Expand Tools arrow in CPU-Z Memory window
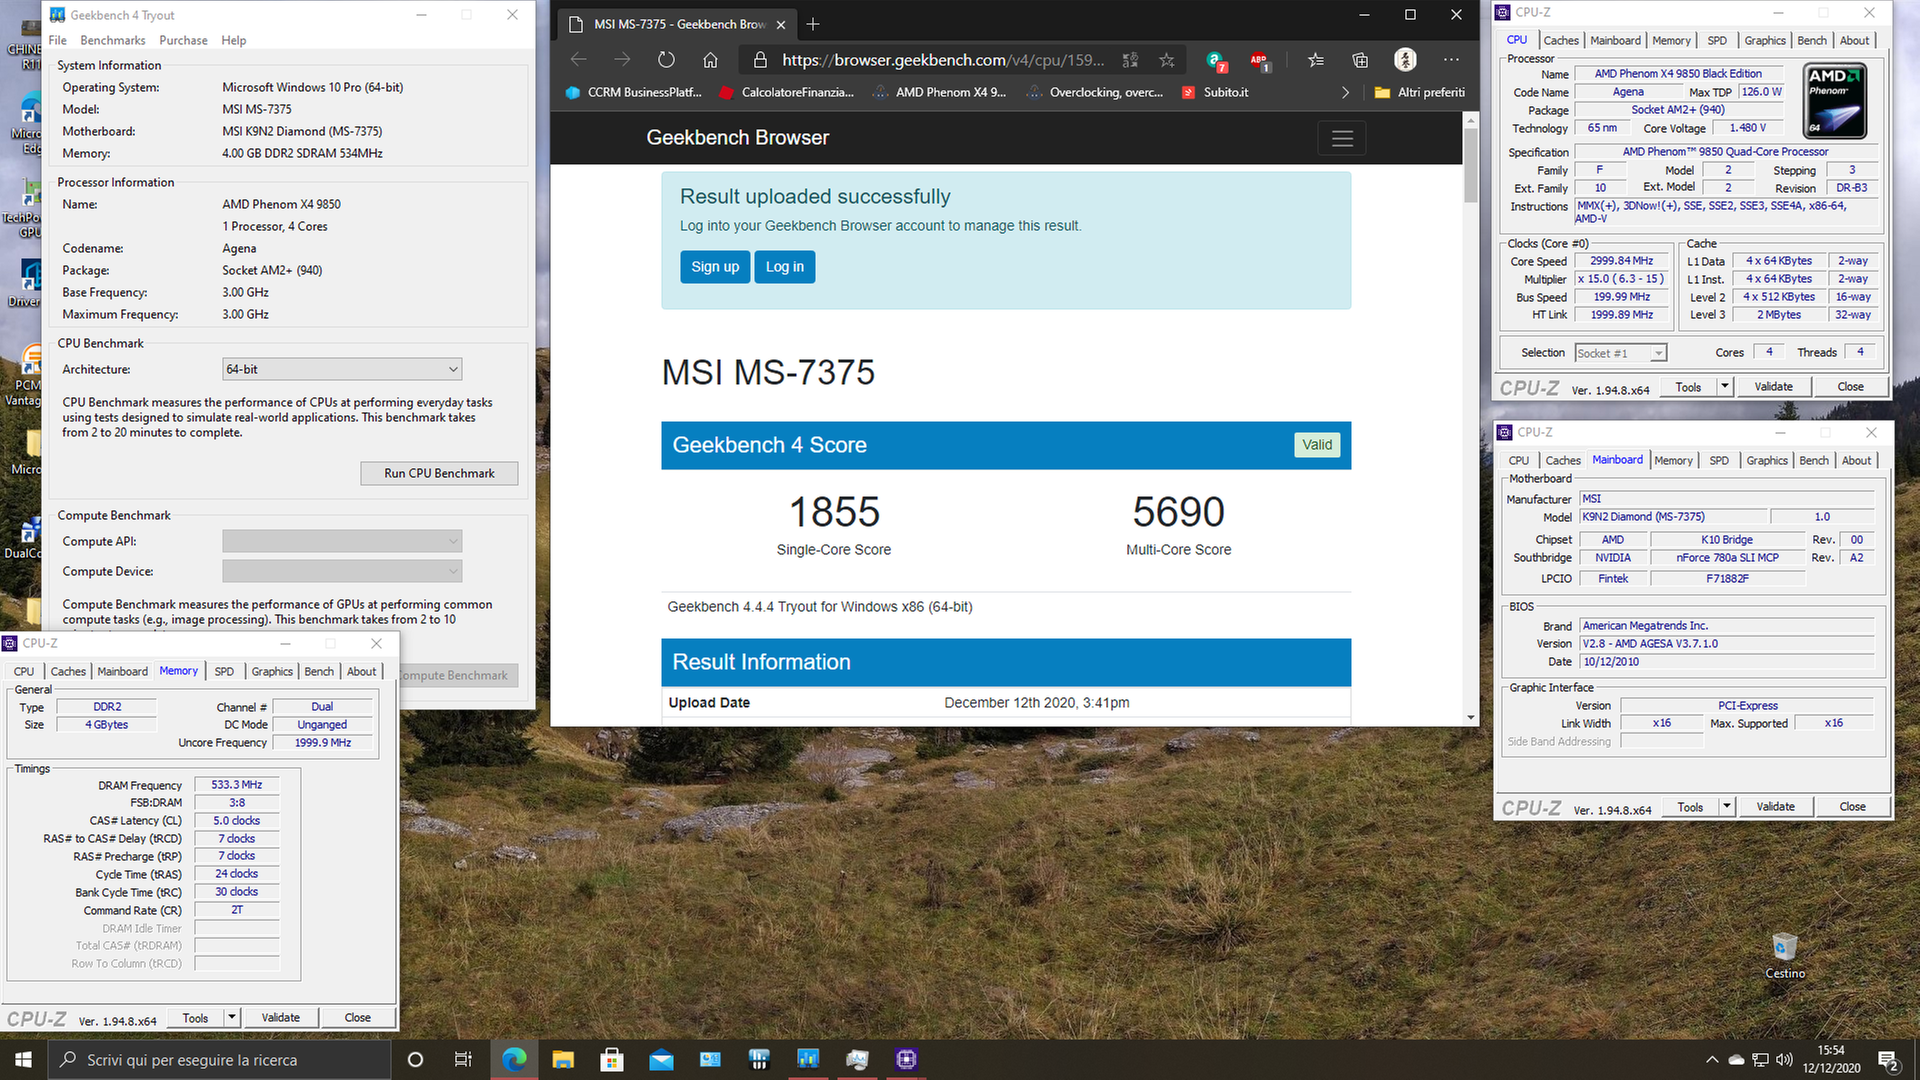The image size is (1920, 1080). coord(231,1018)
